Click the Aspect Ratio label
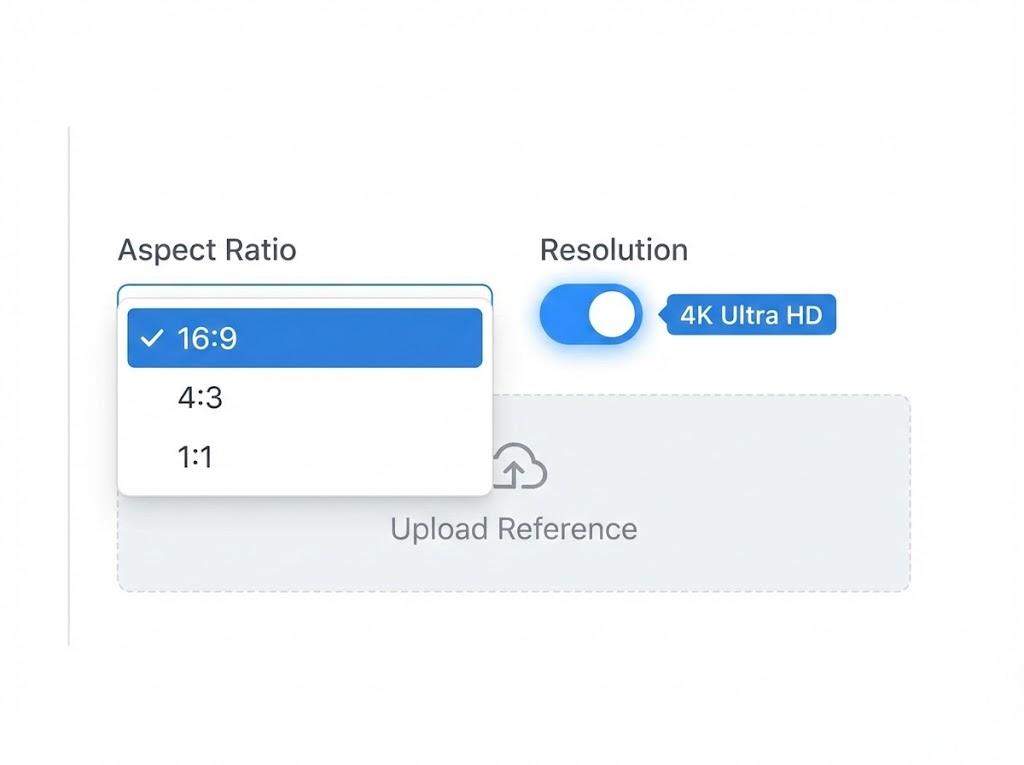This screenshot has width=1024, height=765. point(207,250)
